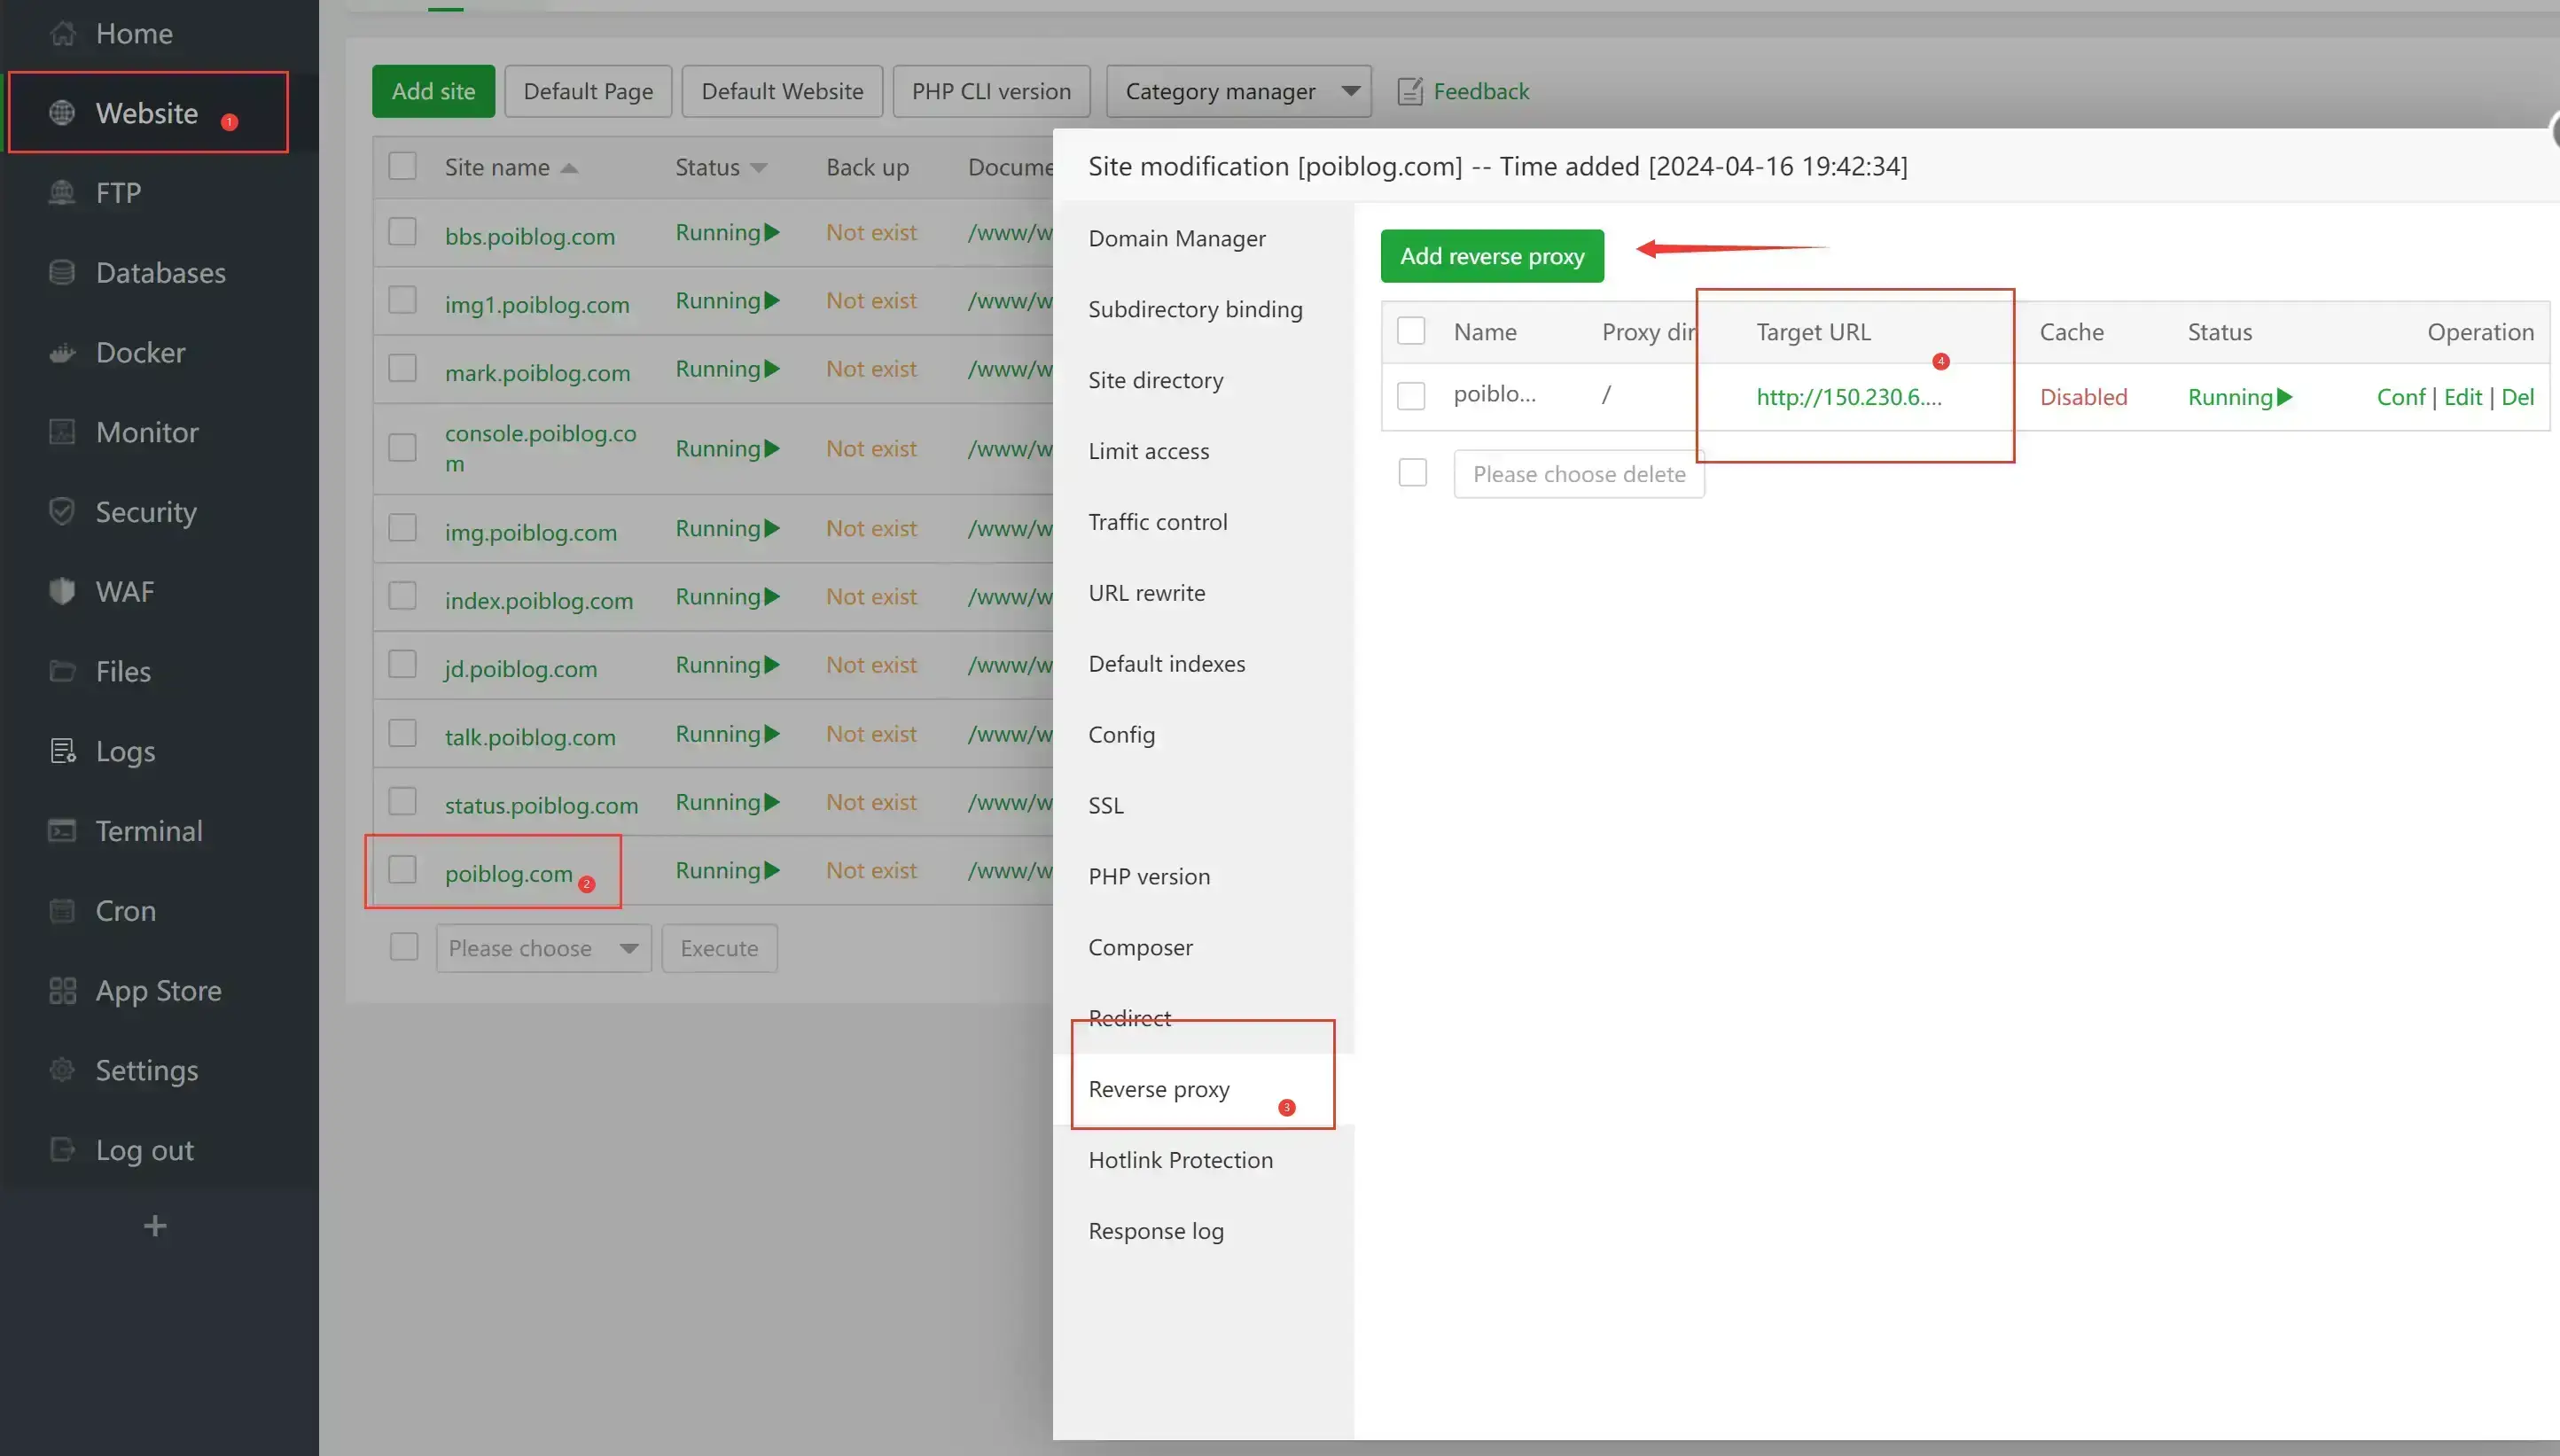Click the PHP CLI version button
The image size is (2560, 1456).
click(x=991, y=91)
